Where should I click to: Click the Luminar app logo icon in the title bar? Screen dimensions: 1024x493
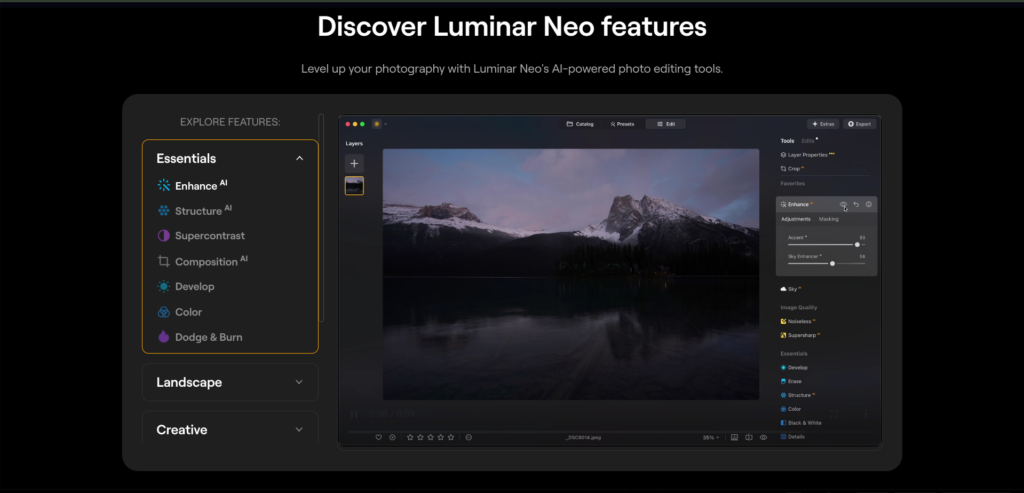[377, 124]
